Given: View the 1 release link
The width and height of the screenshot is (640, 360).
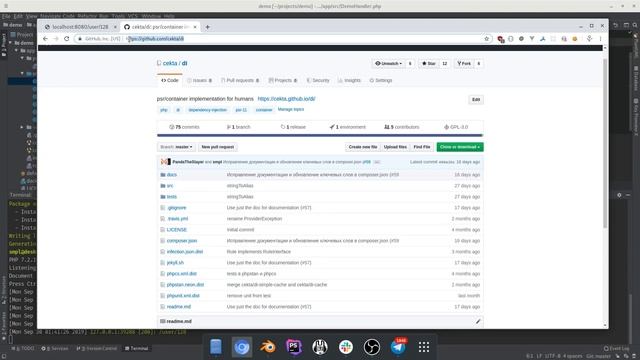Looking at the screenshot, I should pos(293,127).
